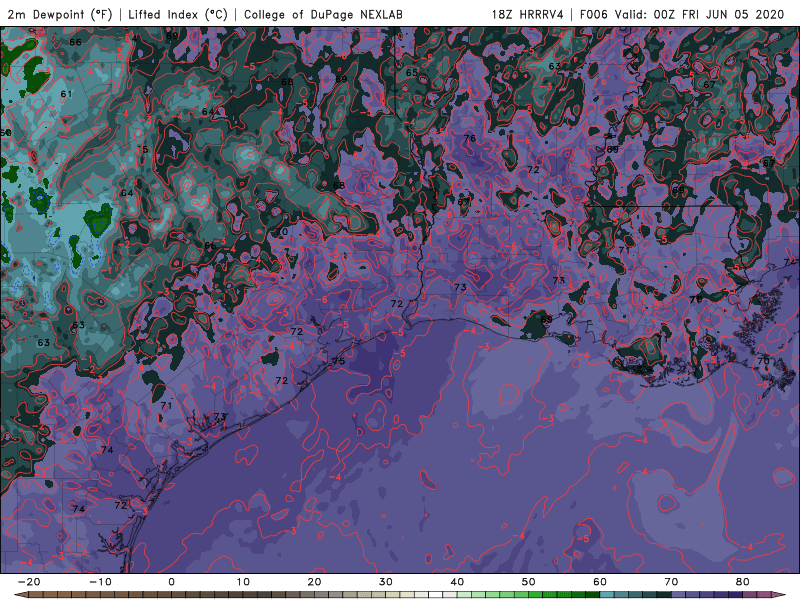Click the 40 color bar tick label
800x600 pixels.
click(457, 582)
